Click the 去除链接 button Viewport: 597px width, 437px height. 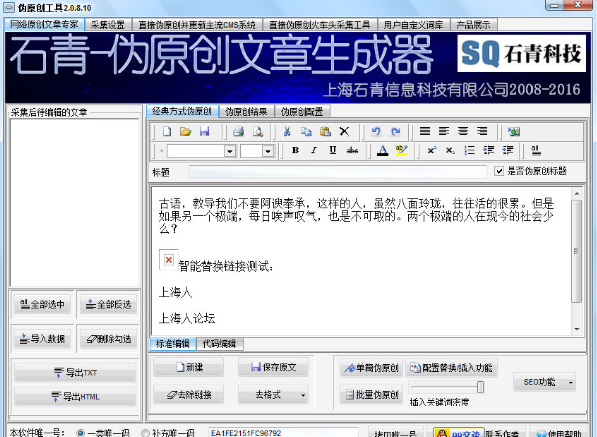coord(188,395)
